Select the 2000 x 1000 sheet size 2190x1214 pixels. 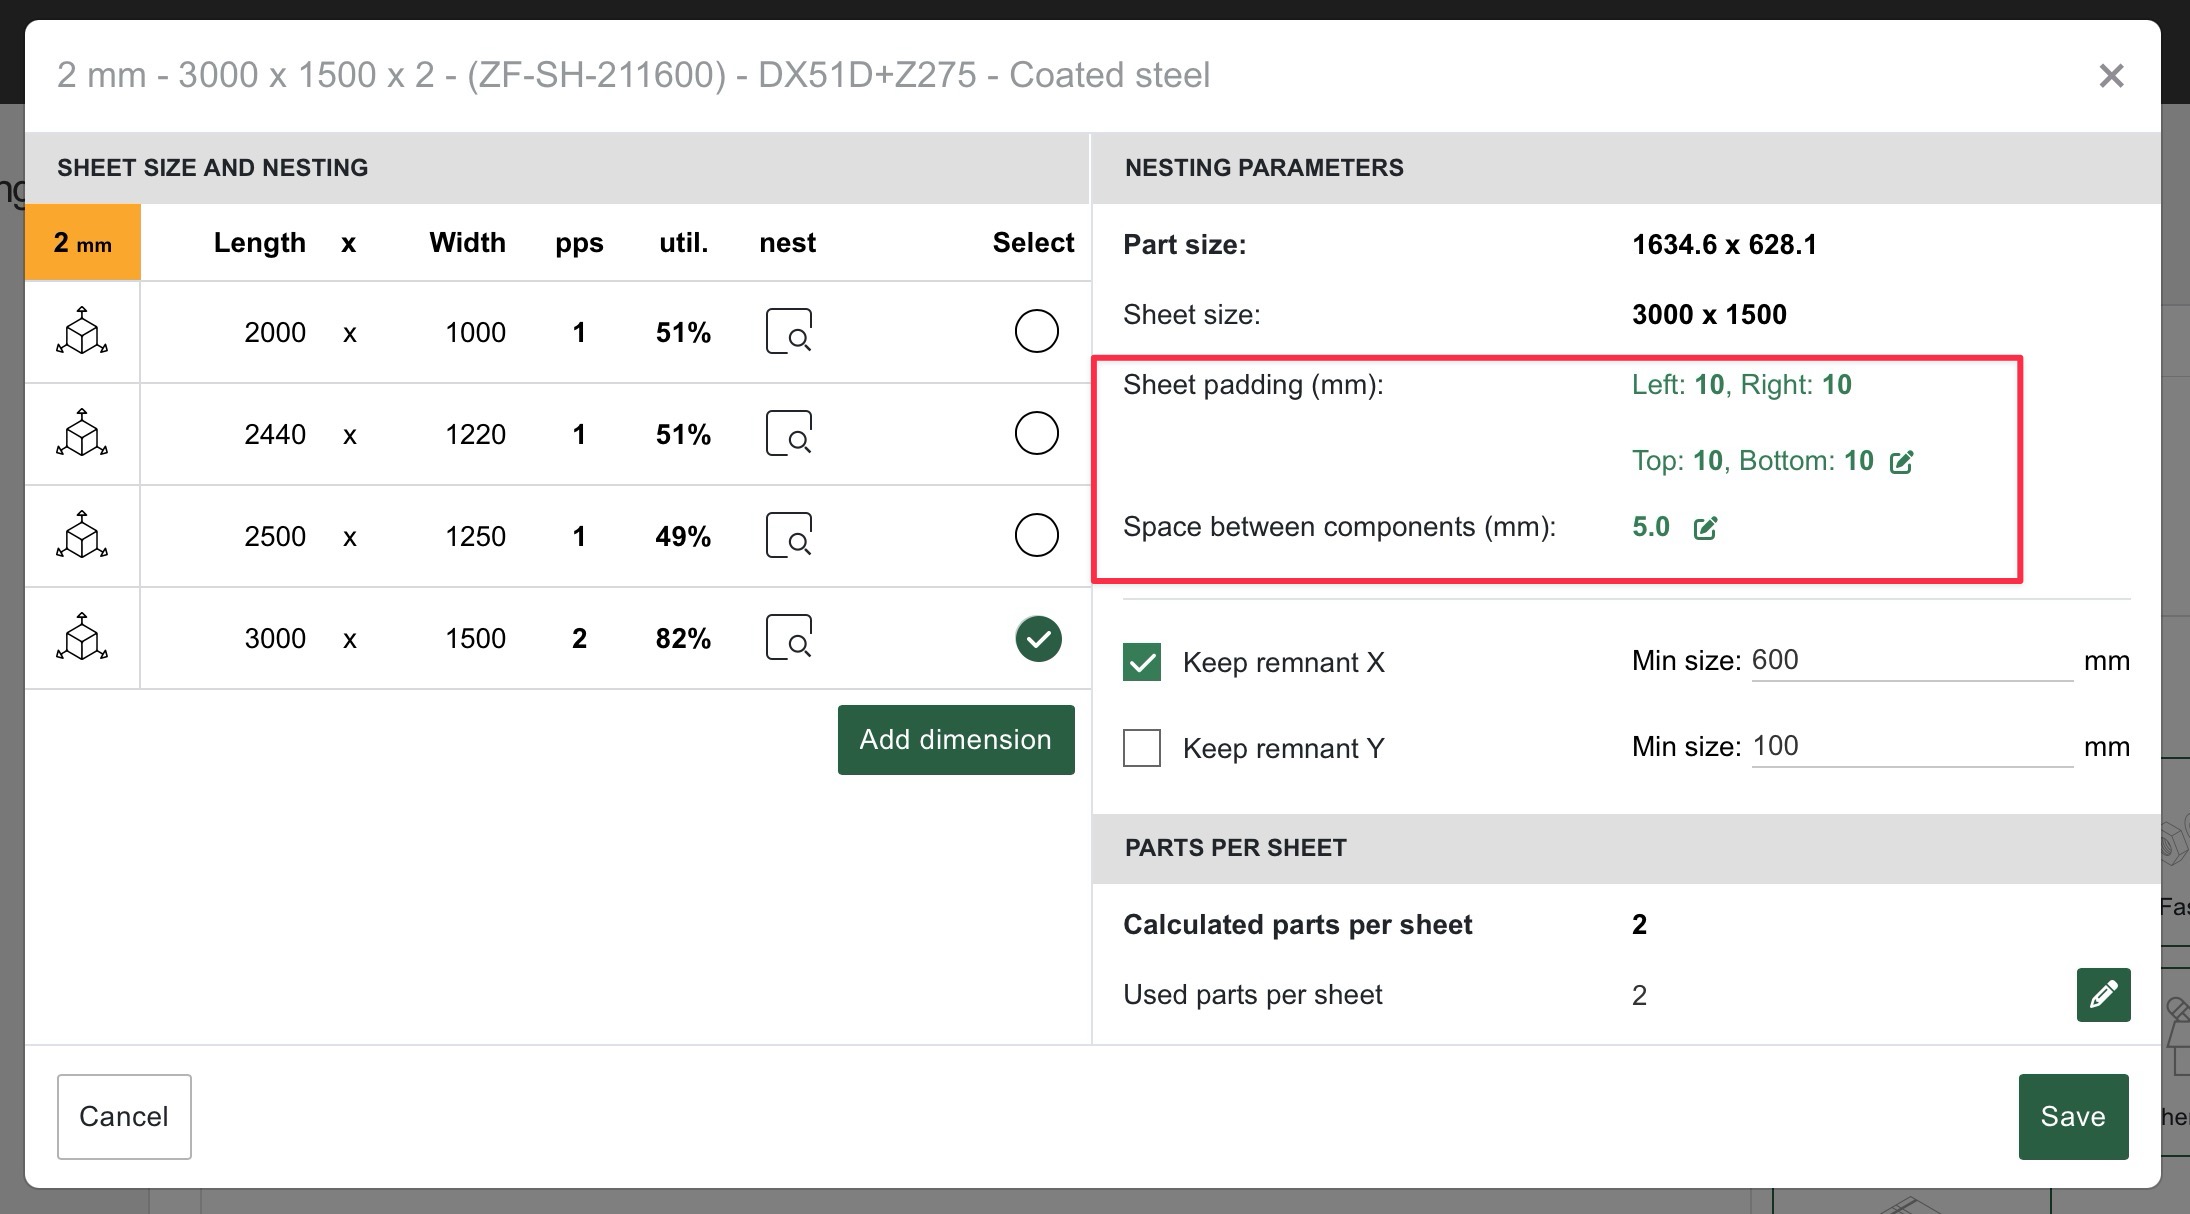pyautogui.click(x=1036, y=331)
